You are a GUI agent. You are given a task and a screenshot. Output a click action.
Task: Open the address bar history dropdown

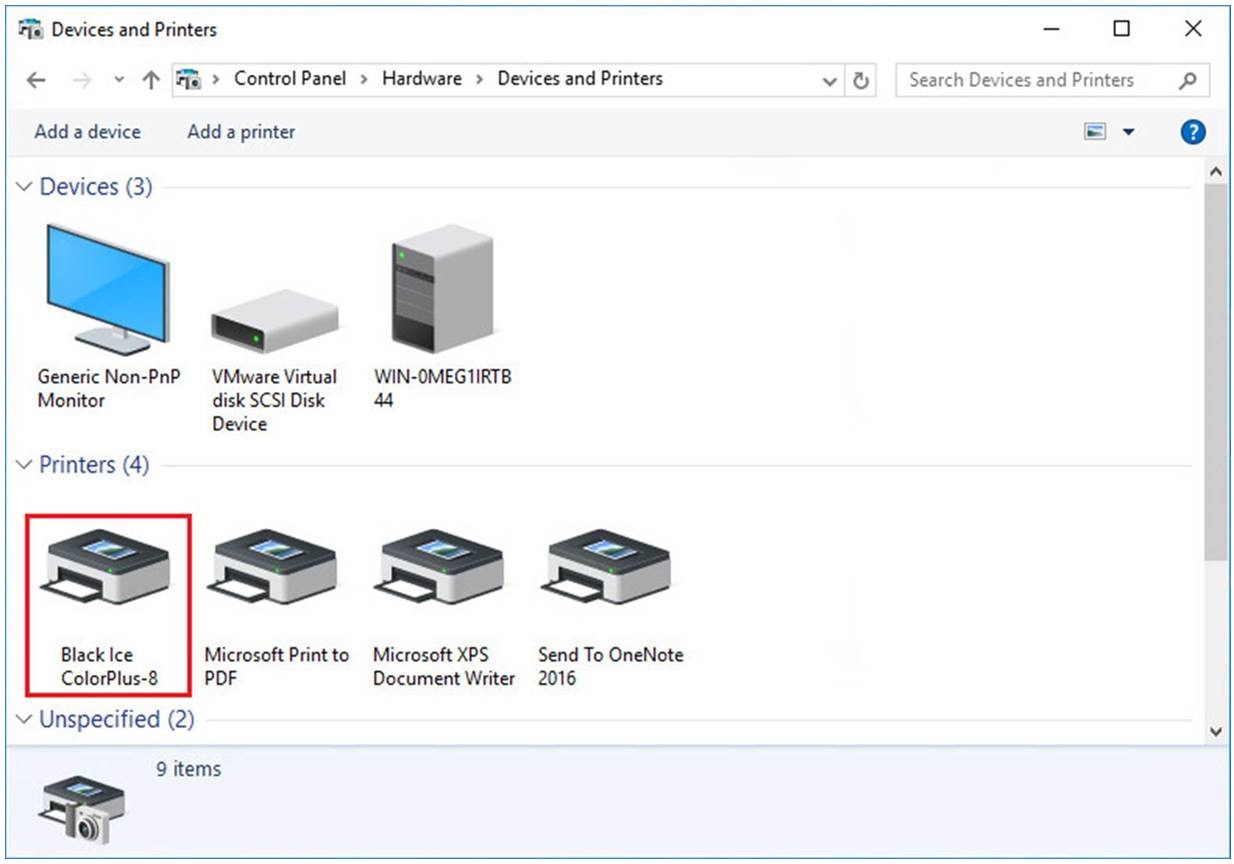(x=829, y=81)
